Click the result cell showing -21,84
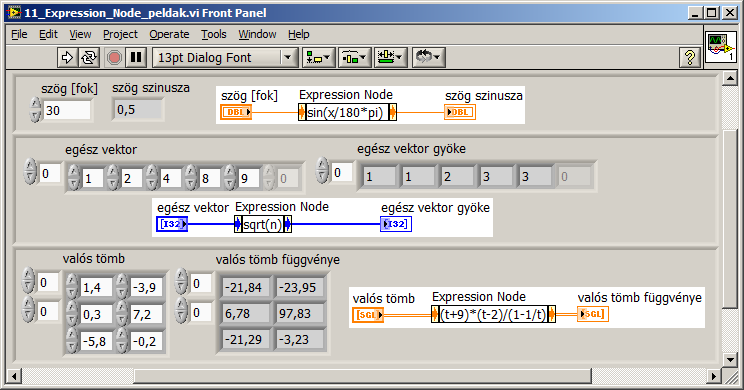This screenshot has width=744, height=390. (246, 288)
